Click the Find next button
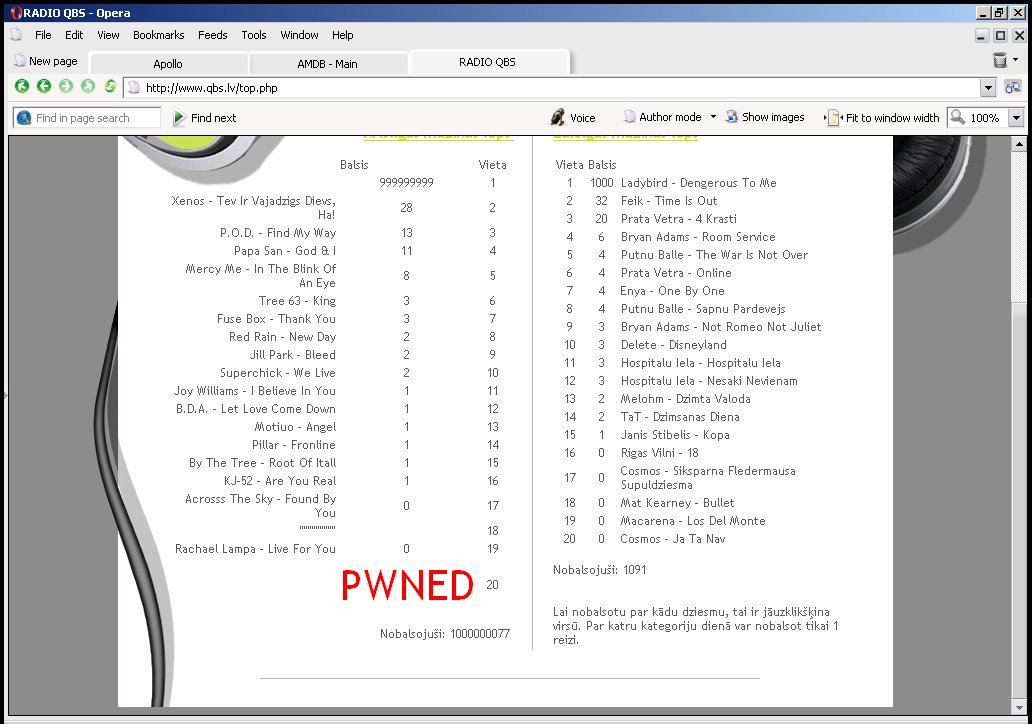 point(204,118)
